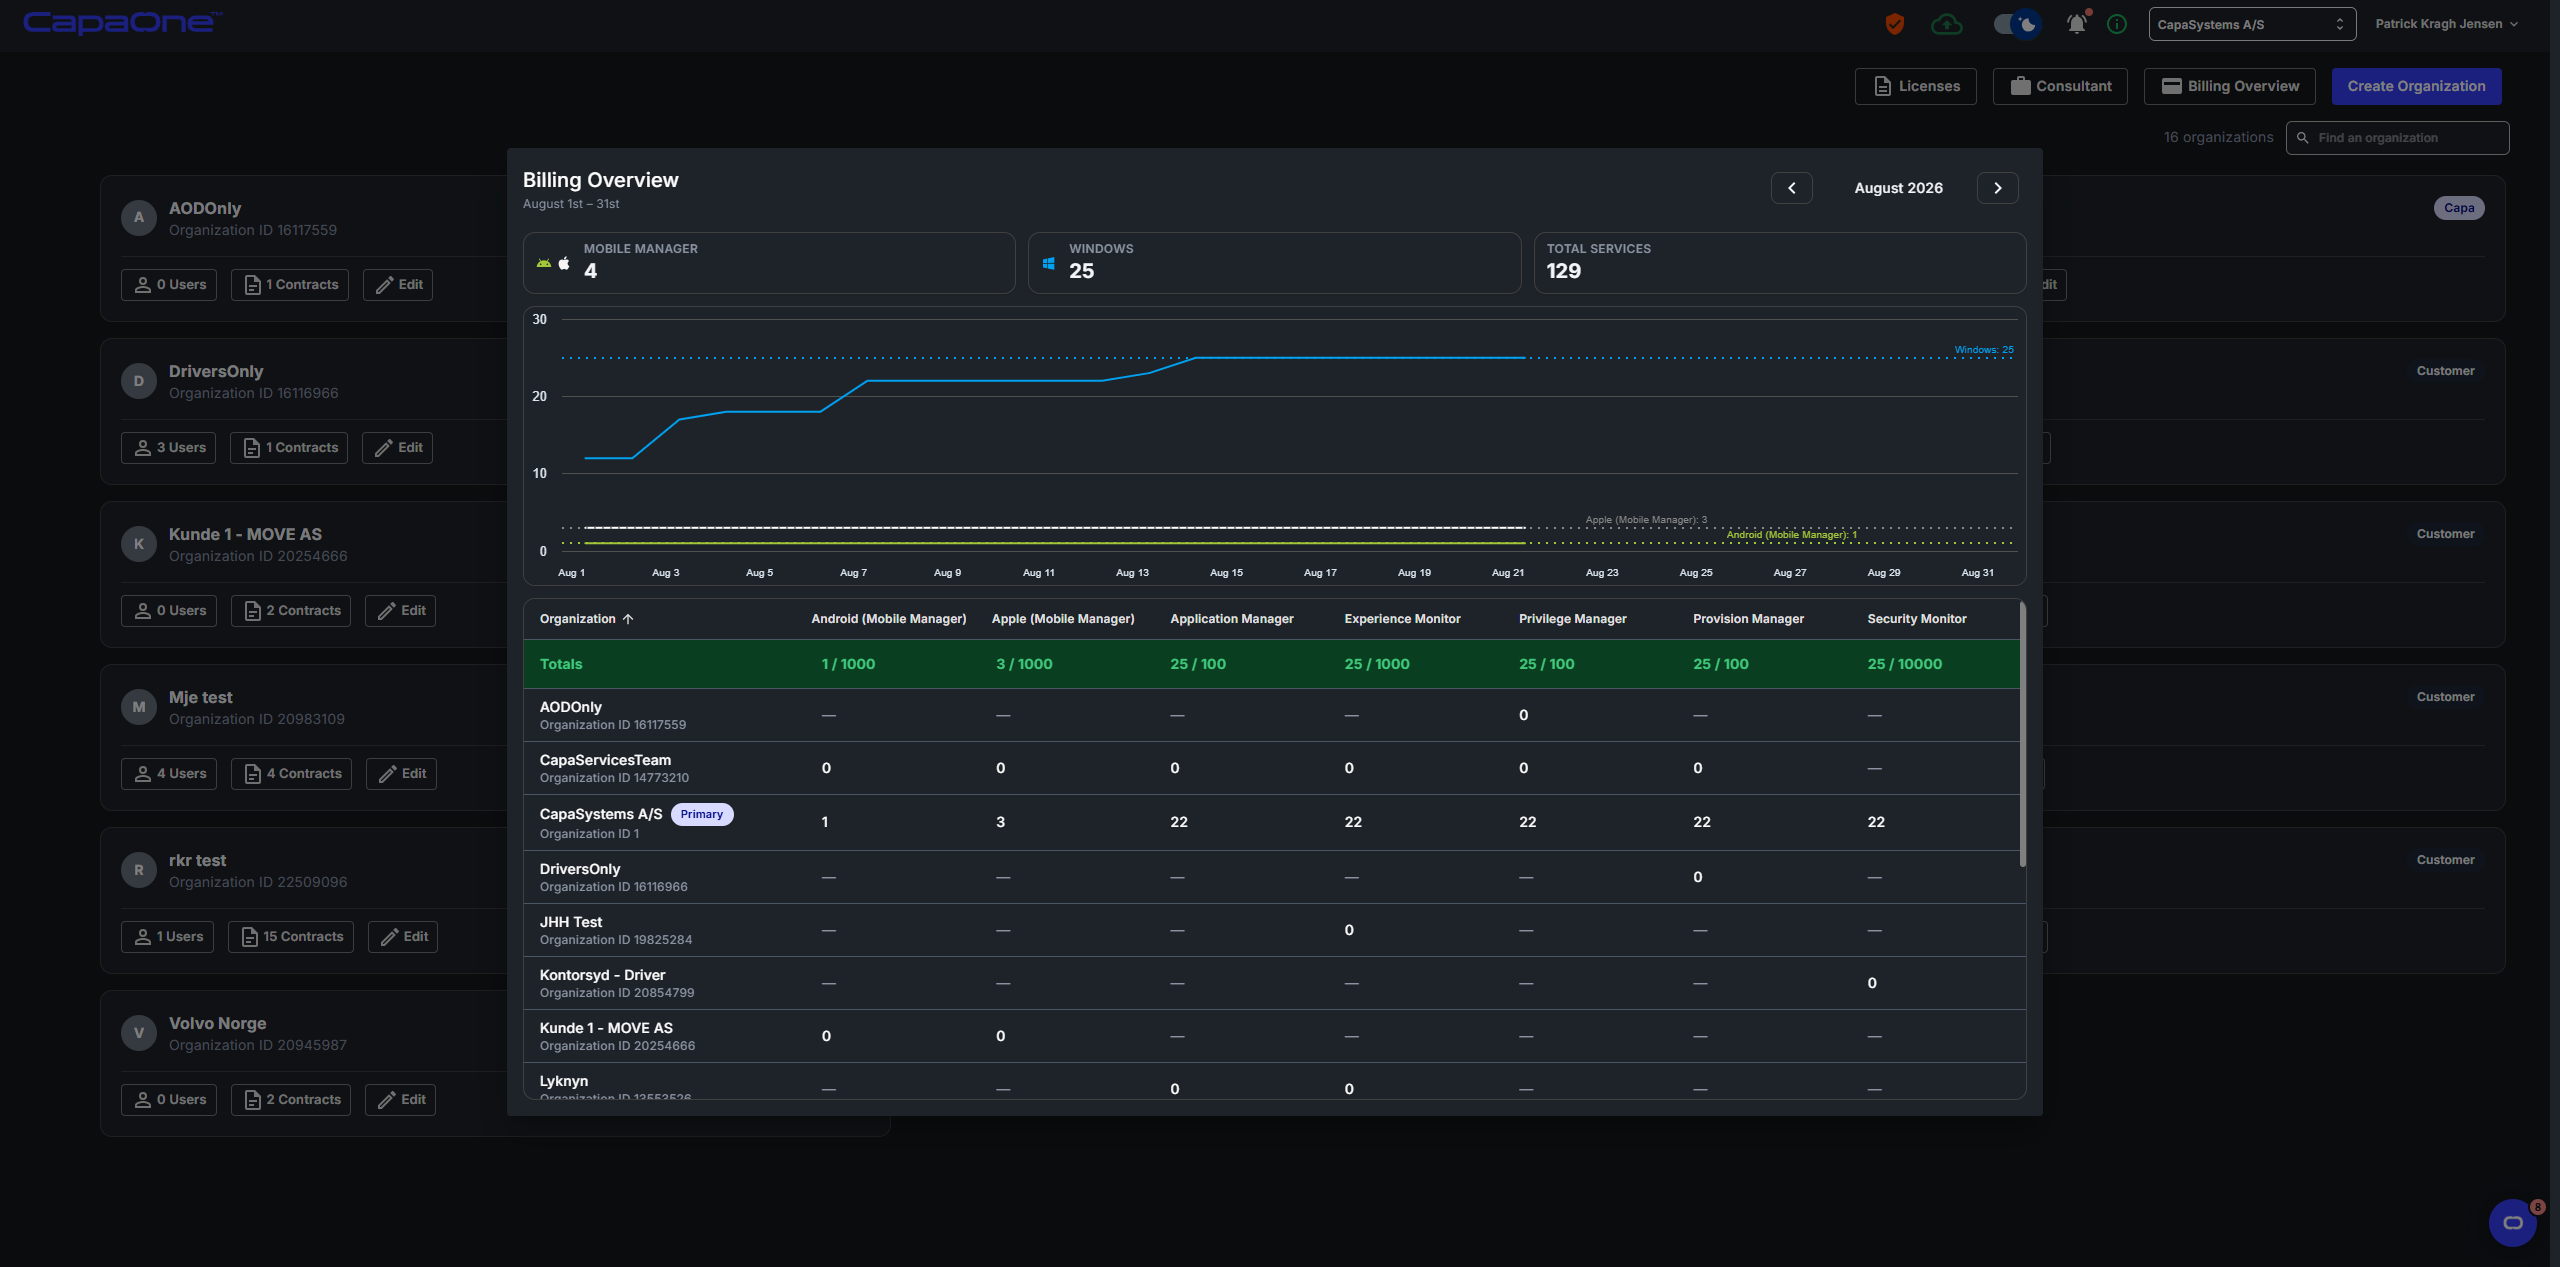The height and width of the screenshot is (1267, 2560).
Task: Click the green info icon
Action: coord(2117,24)
